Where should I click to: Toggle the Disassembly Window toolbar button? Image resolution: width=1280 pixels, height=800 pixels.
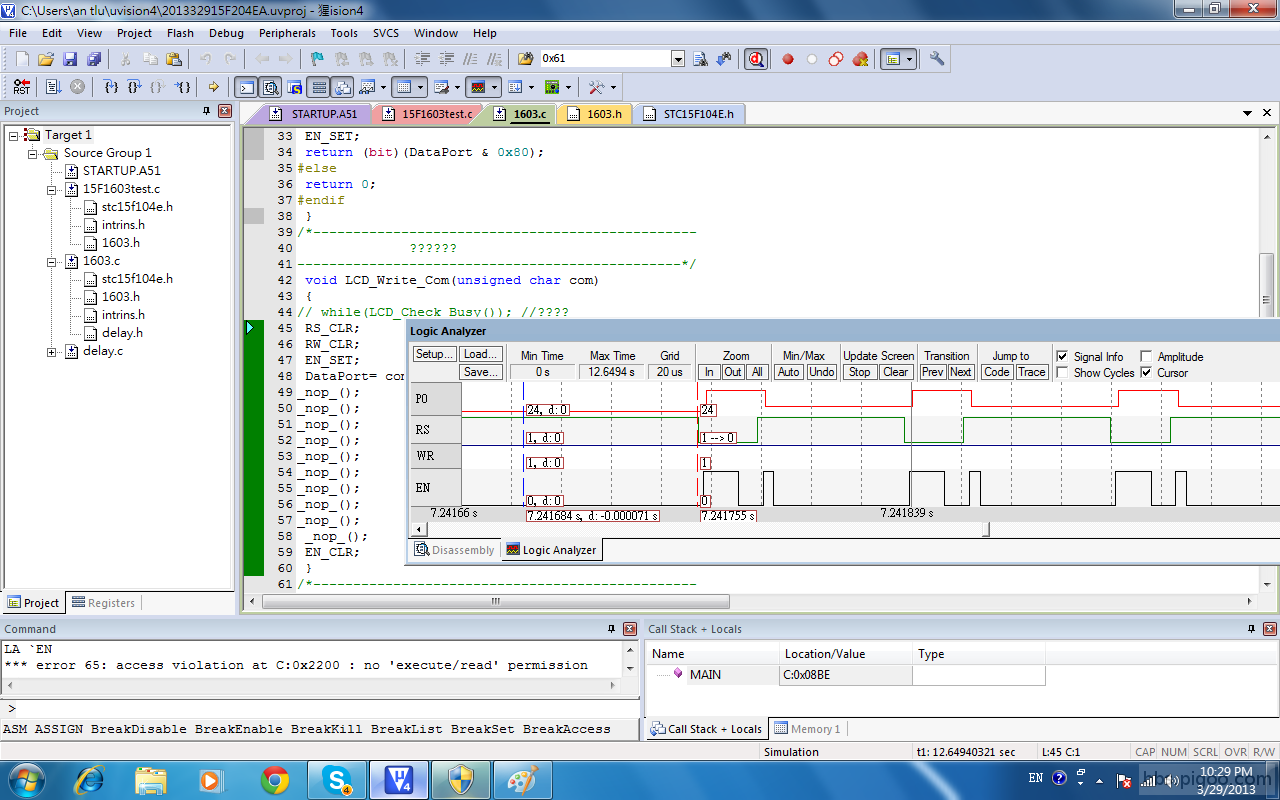270,87
